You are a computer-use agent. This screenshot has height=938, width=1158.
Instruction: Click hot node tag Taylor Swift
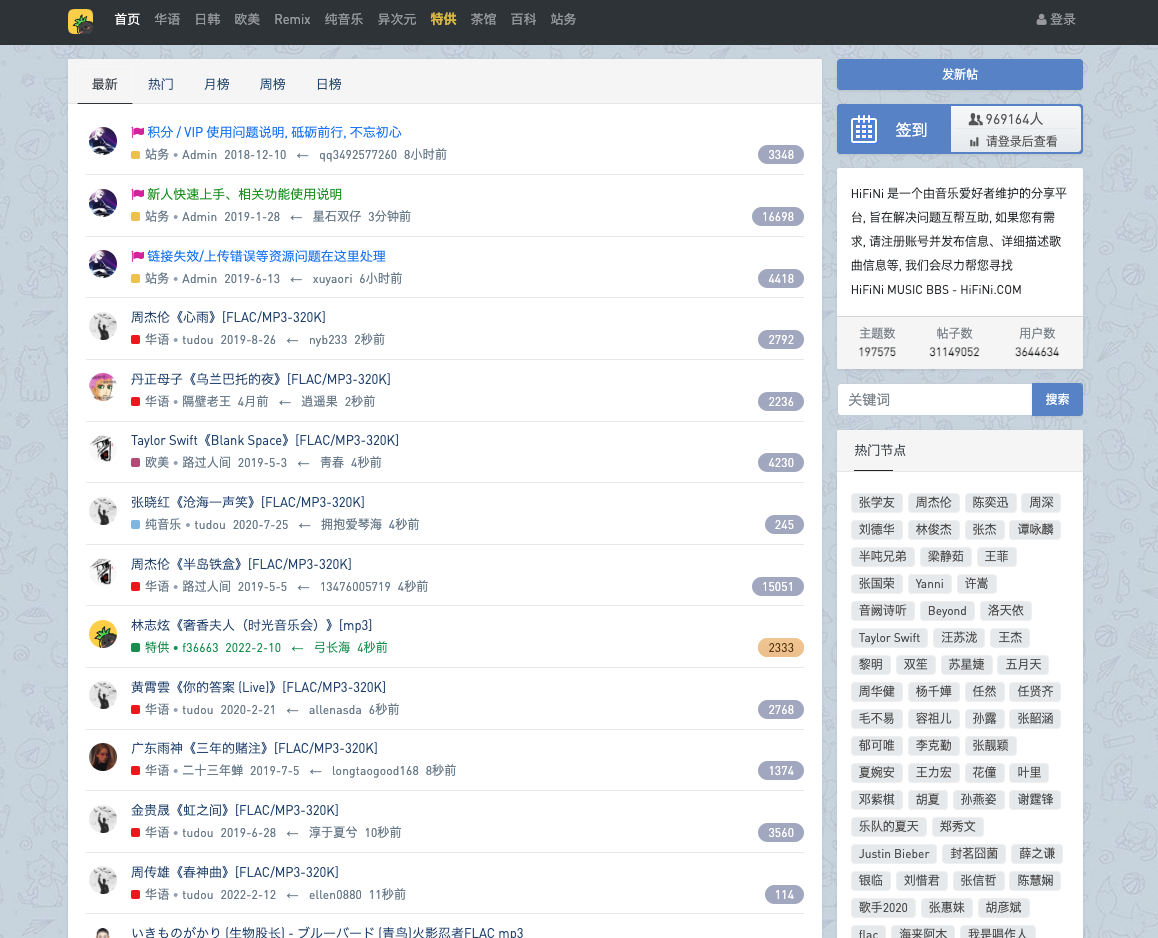[889, 638]
